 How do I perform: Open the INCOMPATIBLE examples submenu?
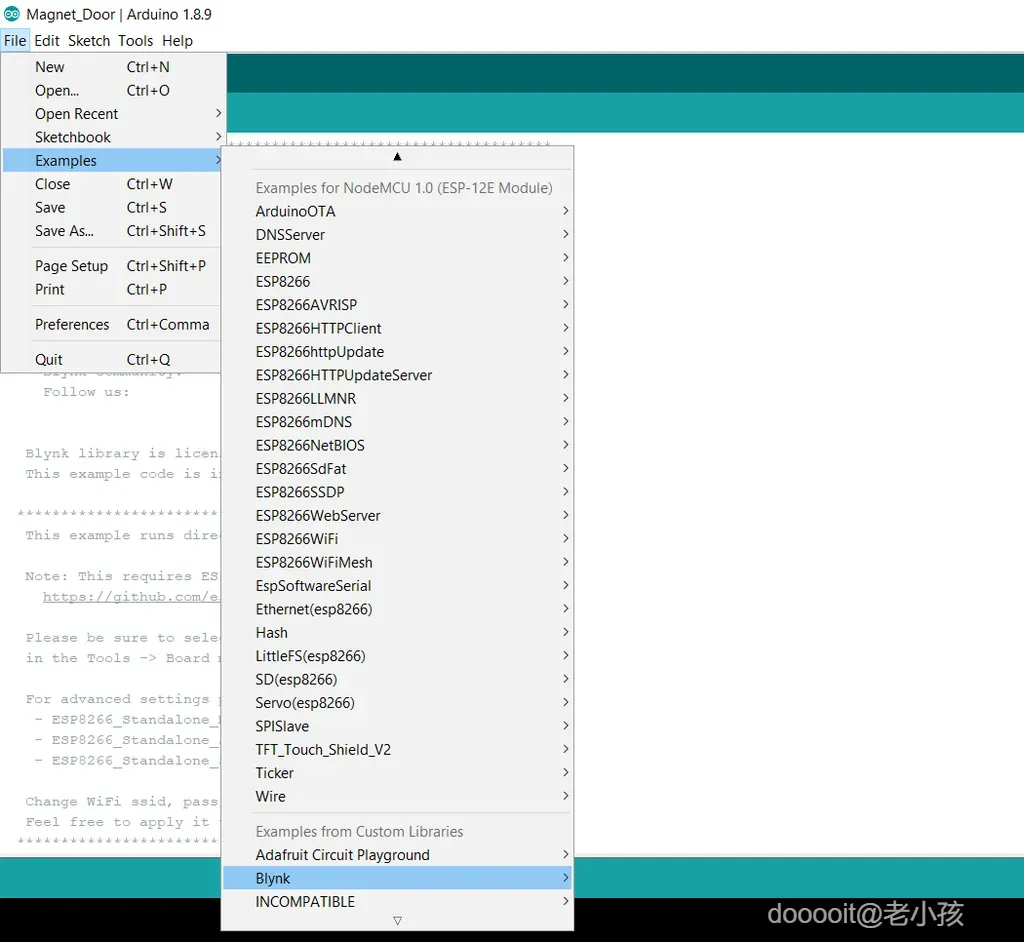click(397, 902)
